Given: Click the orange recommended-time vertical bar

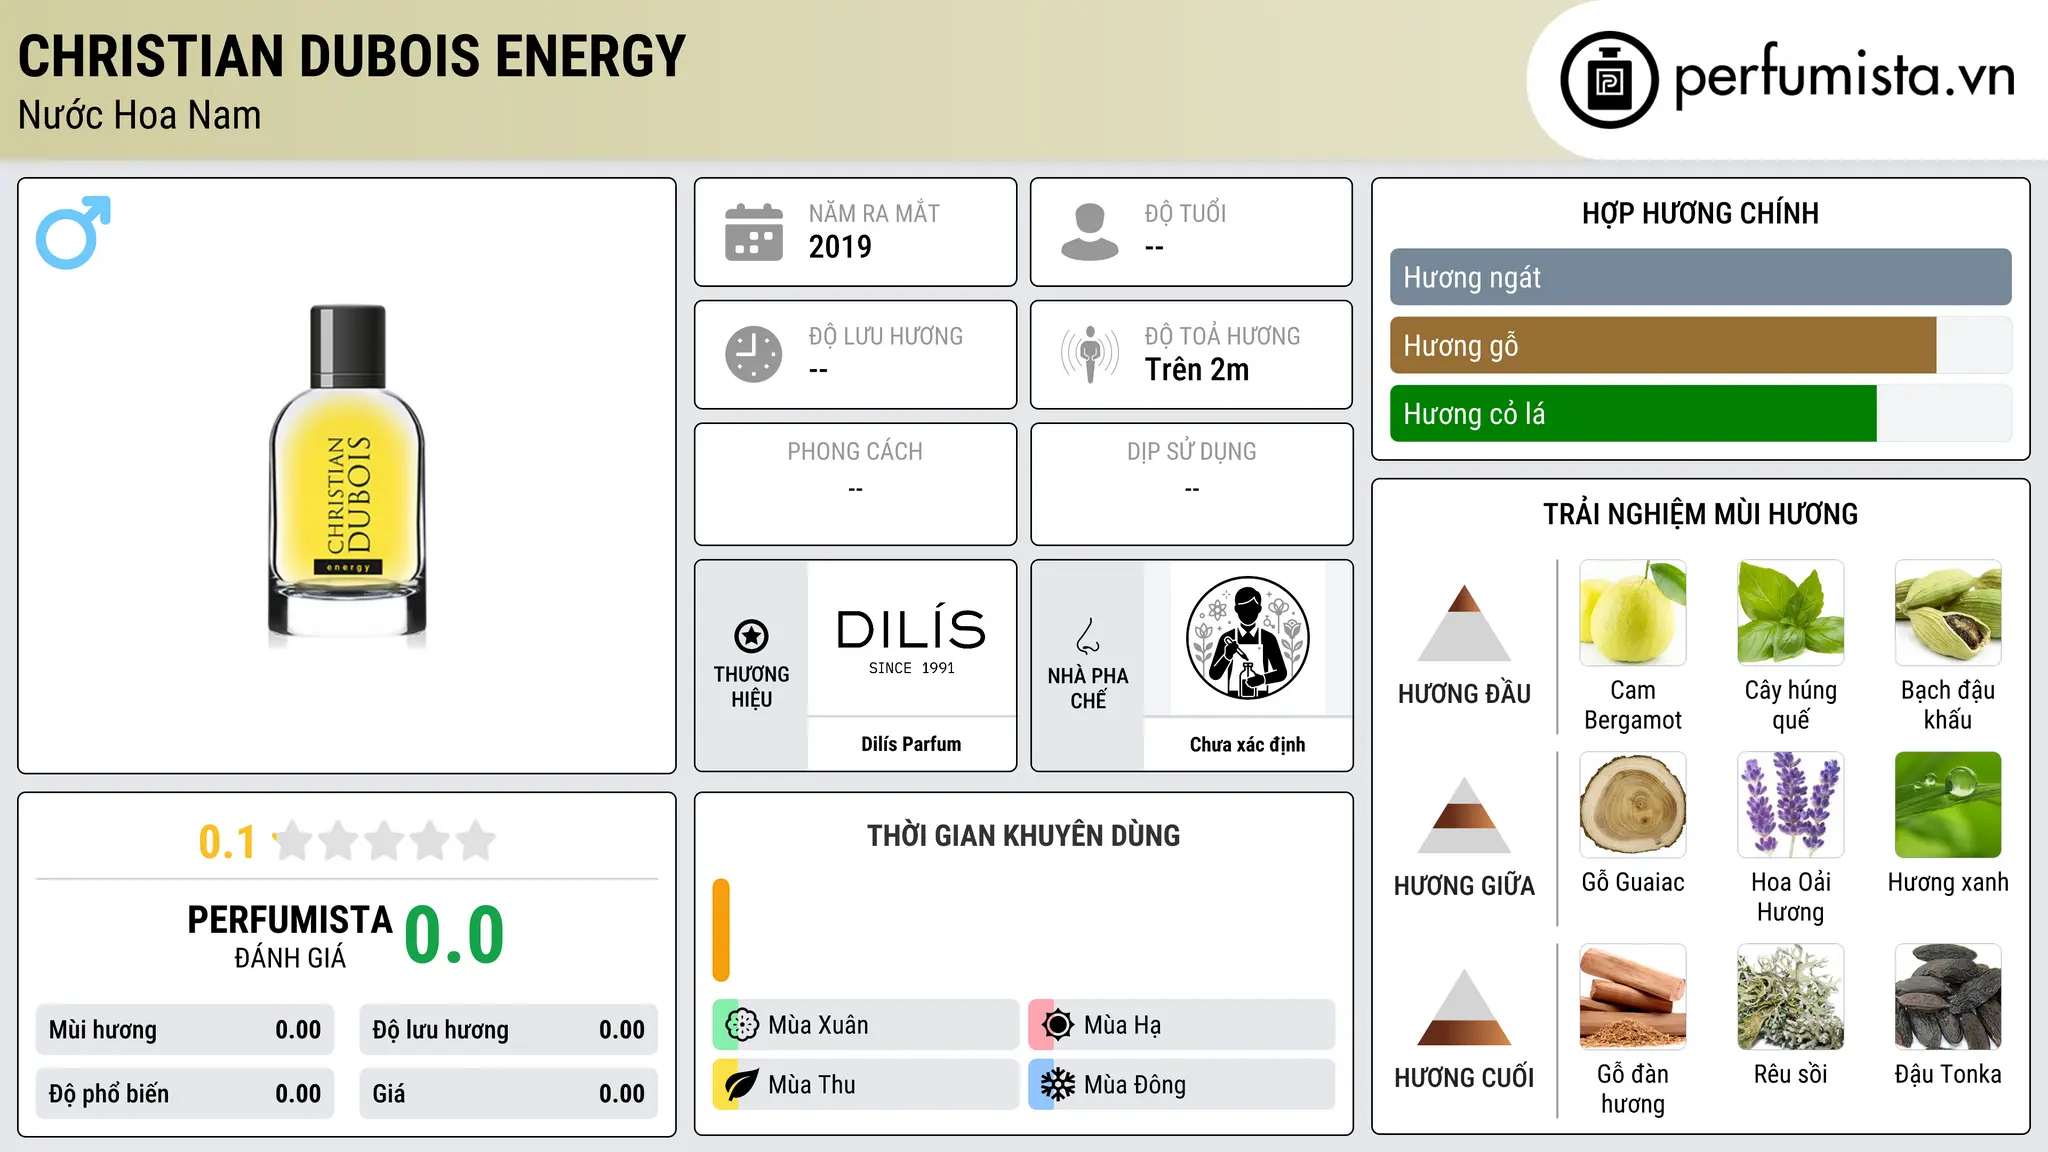Looking at the screenshot, I should click(x=721, y=930).
